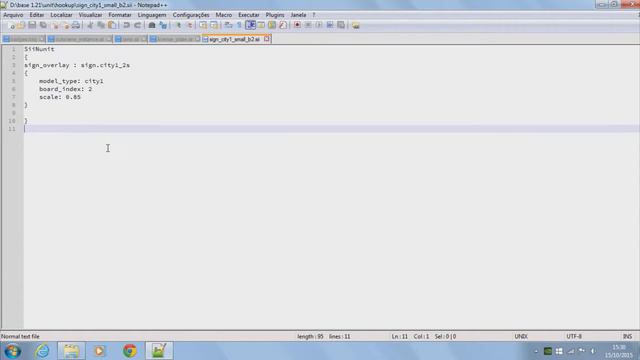Click the Close All toolbar icon
The image size is (640, 360).
point(65,25)
